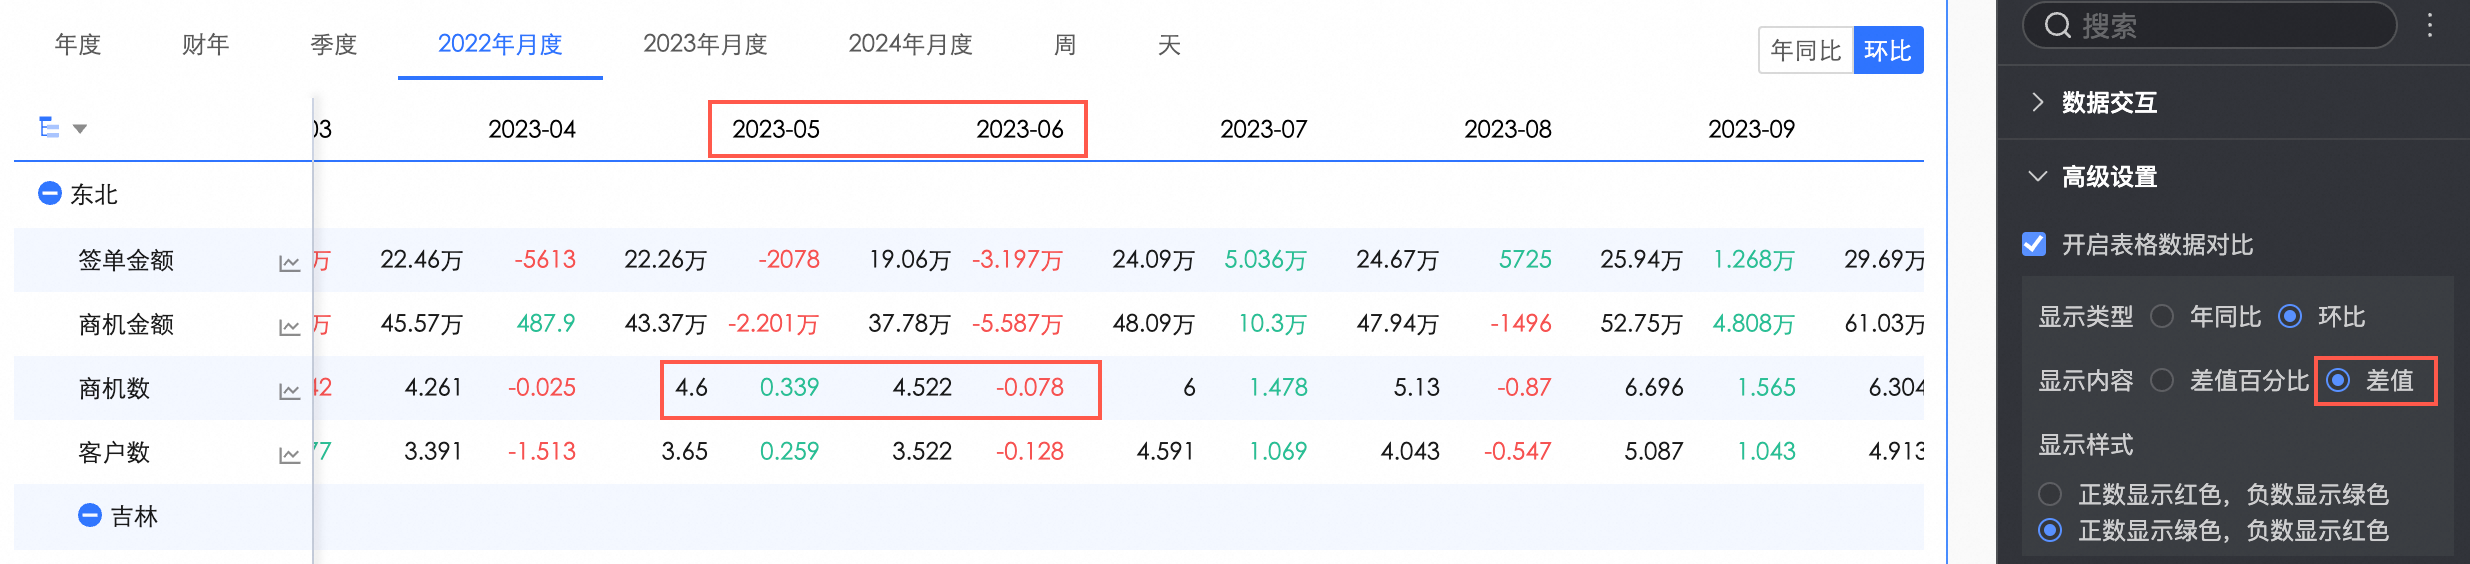The width and height of the screenshot is (2470, 564).
Task: Switch to the 季度 tab
Action: click(x=333, y=45)
